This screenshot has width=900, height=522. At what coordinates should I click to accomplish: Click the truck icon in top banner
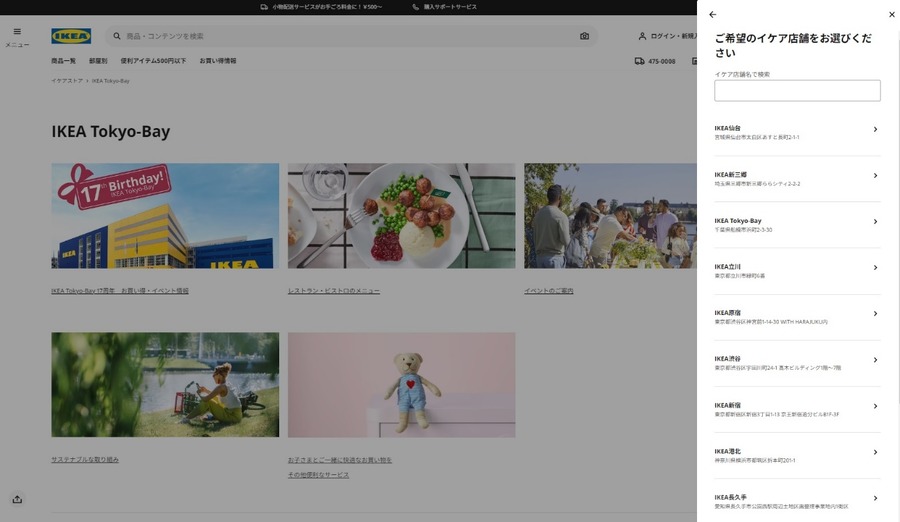(x=264, y=7)
